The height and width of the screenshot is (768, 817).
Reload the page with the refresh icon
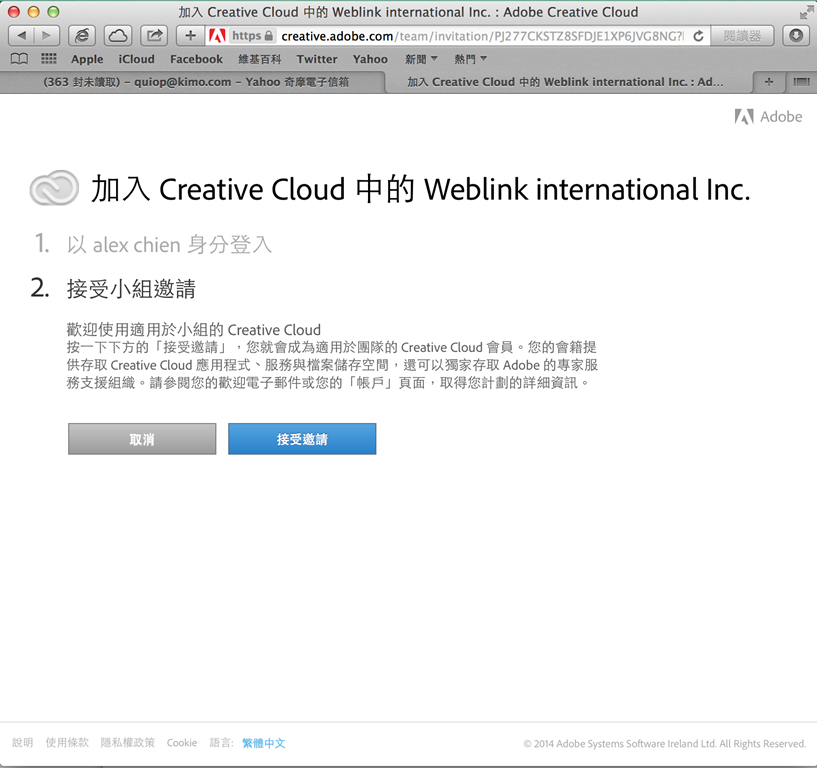click(x=699, y=35)
